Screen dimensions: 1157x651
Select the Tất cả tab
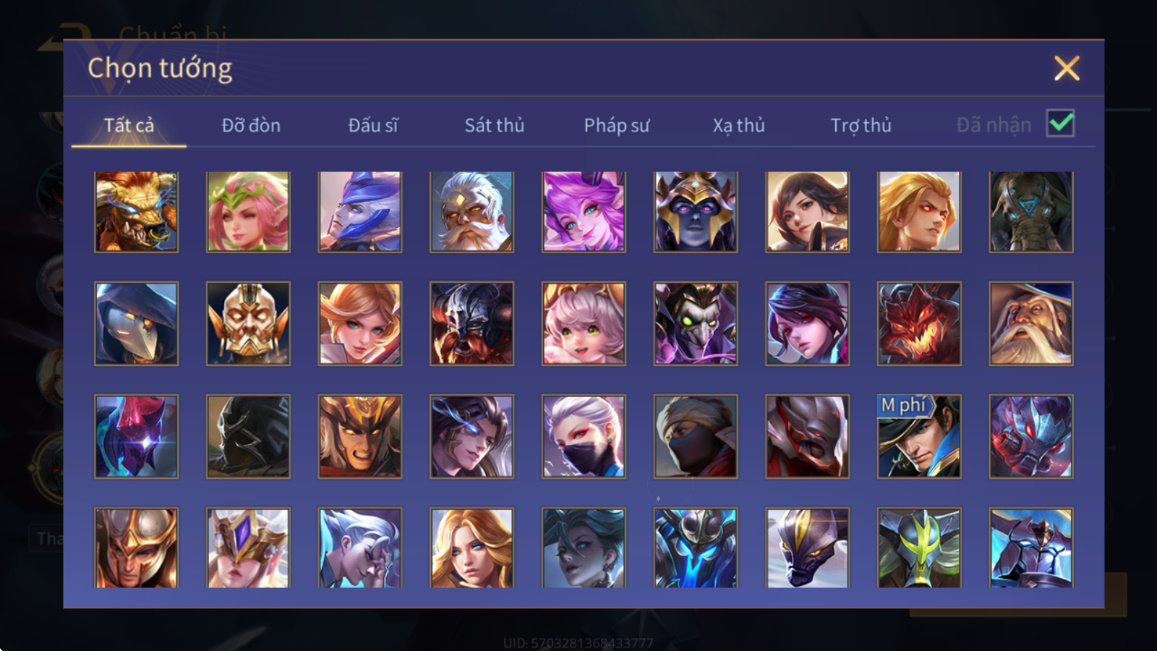pyautogui.click(x=129, y=125)
